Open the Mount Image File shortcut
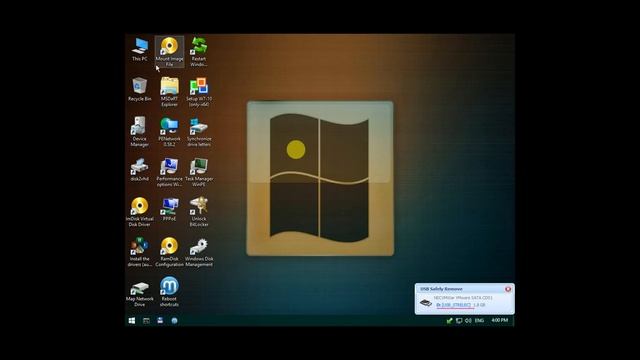This screenshot has height=360, width=640. [x=169, y=51]
